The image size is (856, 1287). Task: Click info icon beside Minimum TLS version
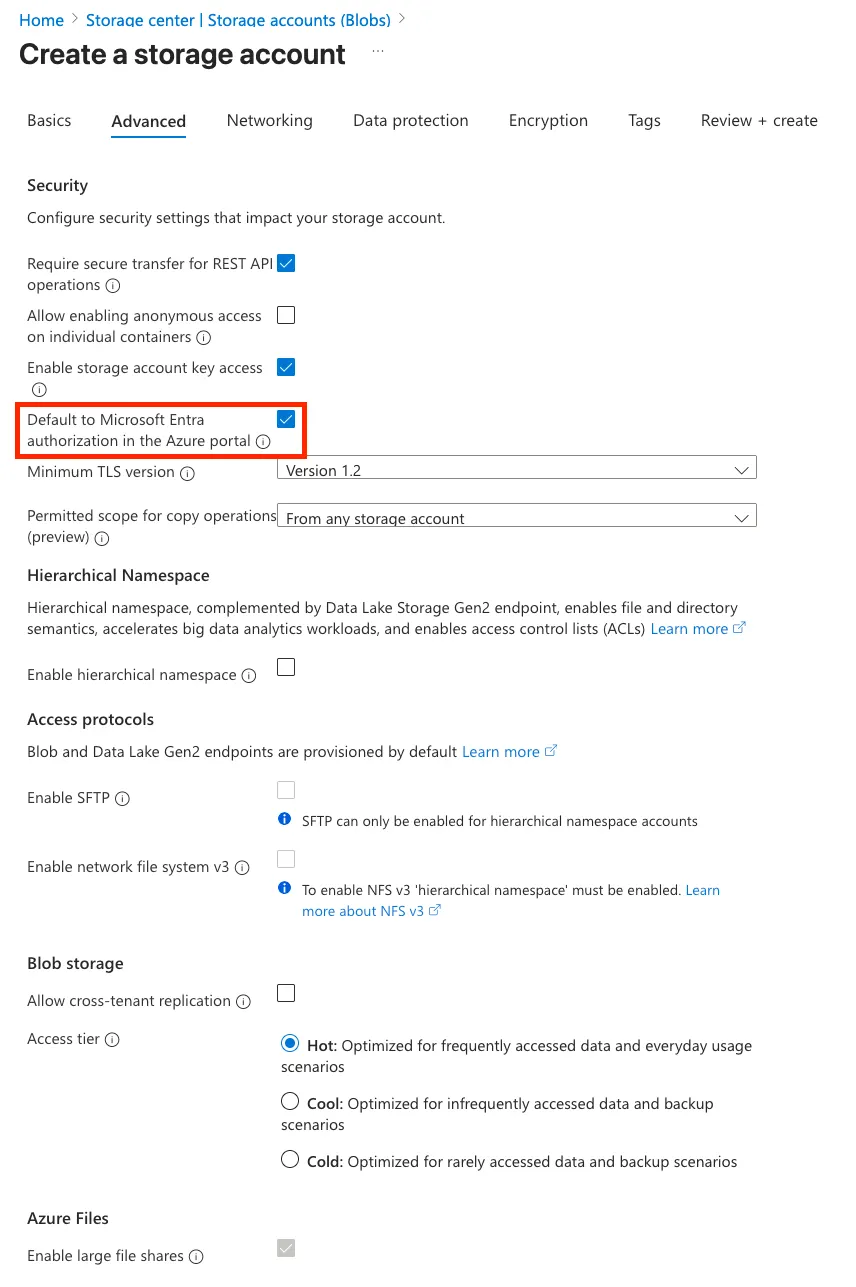[187, 473]
